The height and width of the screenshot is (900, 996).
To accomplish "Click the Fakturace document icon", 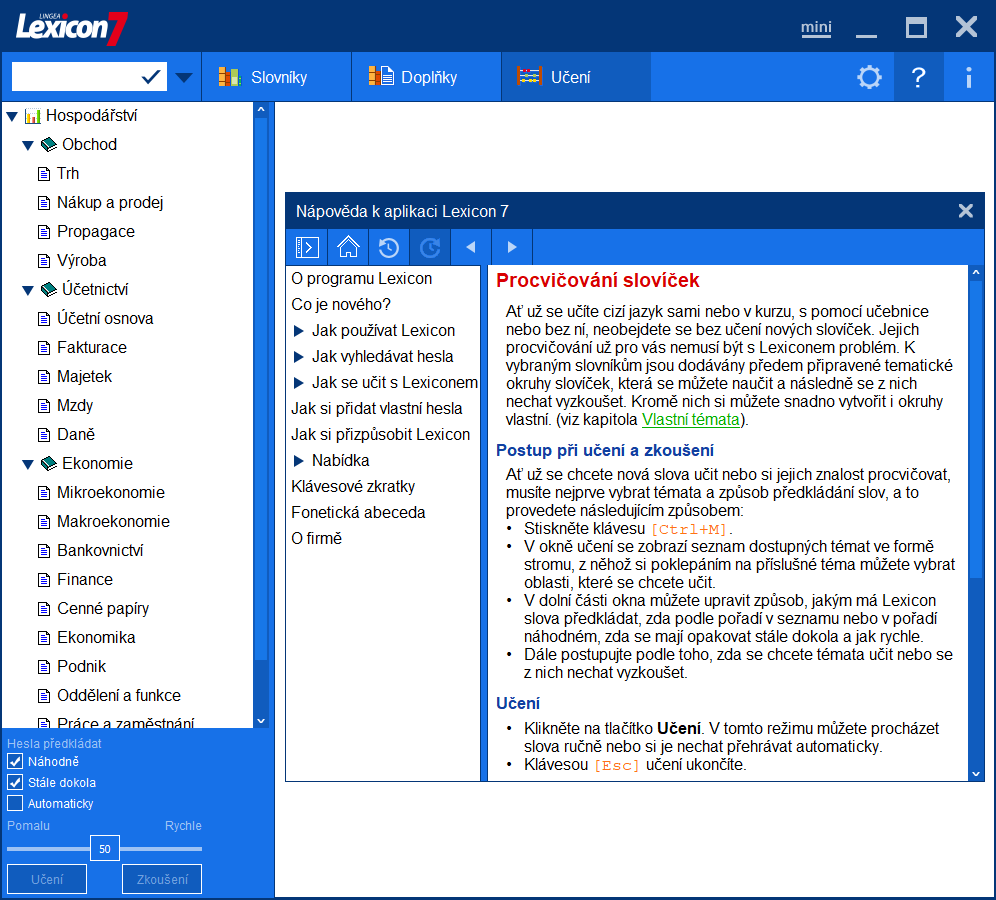I will [x=44, y=348].
